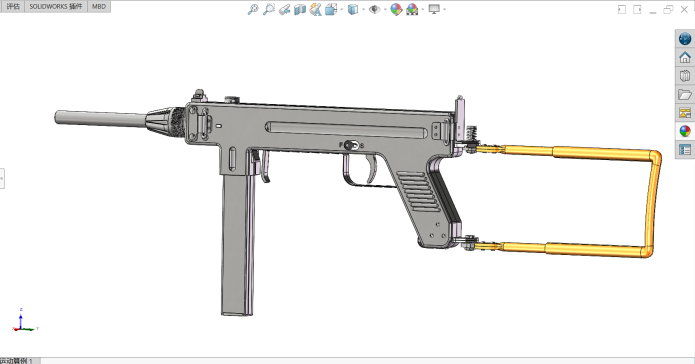The image size is (695, 364).
Task: Toggle the Hide/Show Items eye icon
Action: tap(375, 9)
